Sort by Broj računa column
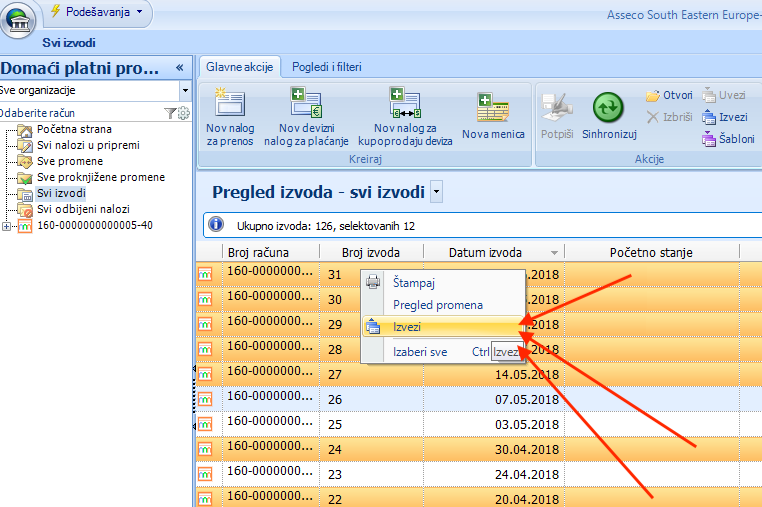The image size is (762, 507). (x=271, y=252)
